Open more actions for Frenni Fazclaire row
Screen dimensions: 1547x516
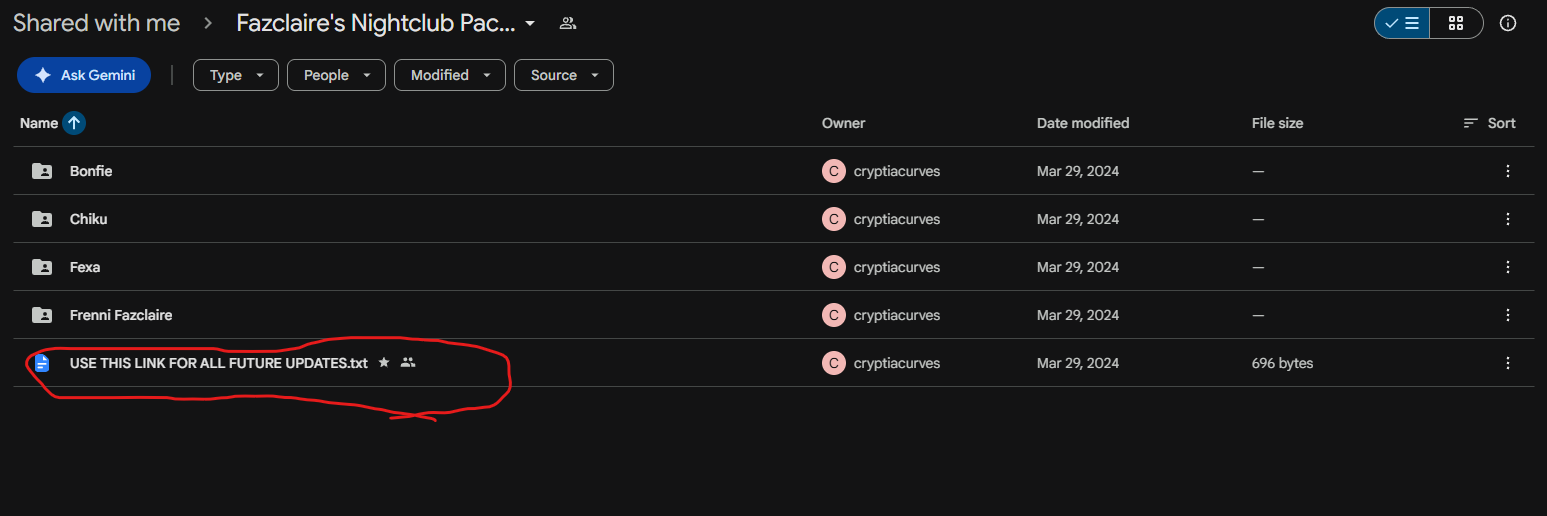[x=1508, y=315]
